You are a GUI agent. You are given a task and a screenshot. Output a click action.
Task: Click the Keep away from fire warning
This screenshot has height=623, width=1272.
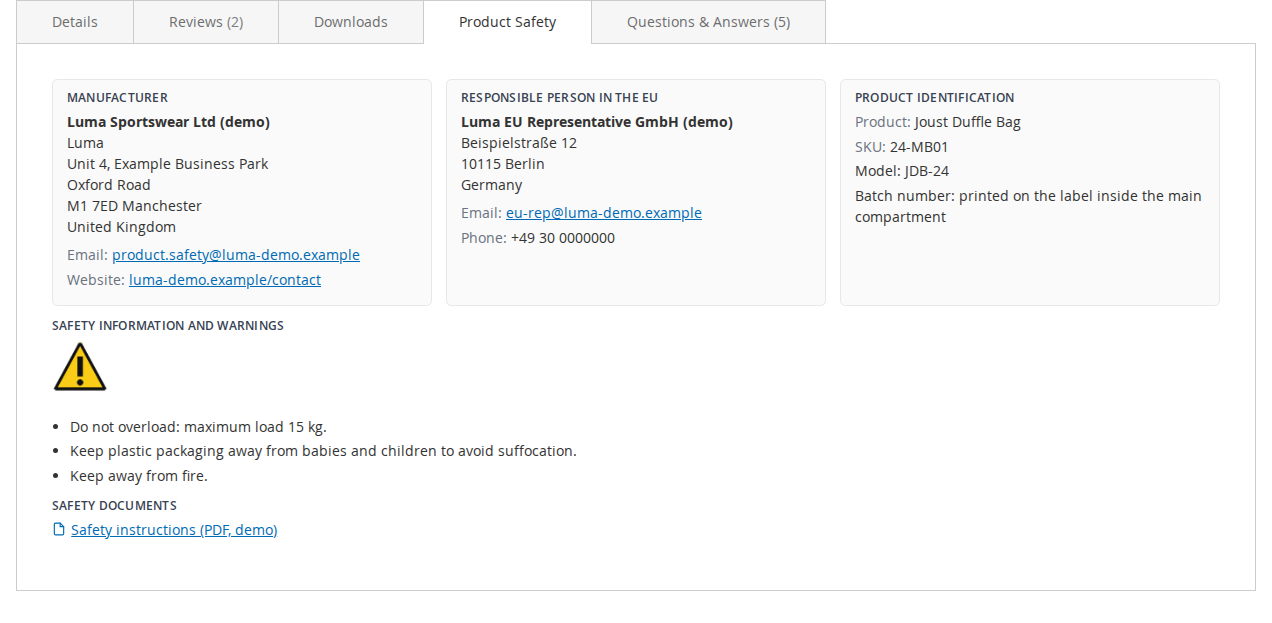tap(139, 476)
